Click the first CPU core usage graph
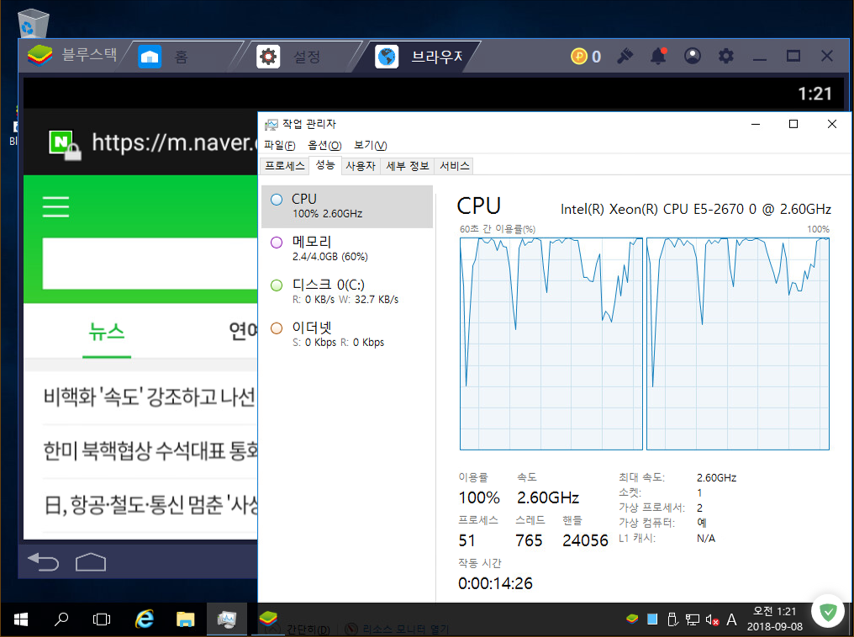The width and height of the screenshot is (854, 637). pyautogui.click(x=551, y=344)
